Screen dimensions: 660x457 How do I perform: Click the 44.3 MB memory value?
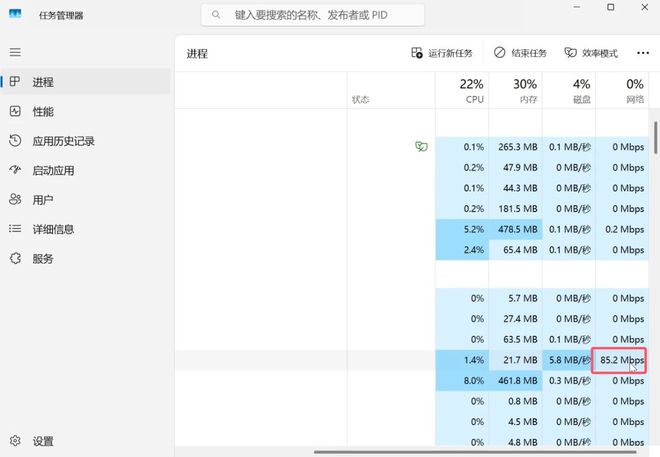pos(520,188)
